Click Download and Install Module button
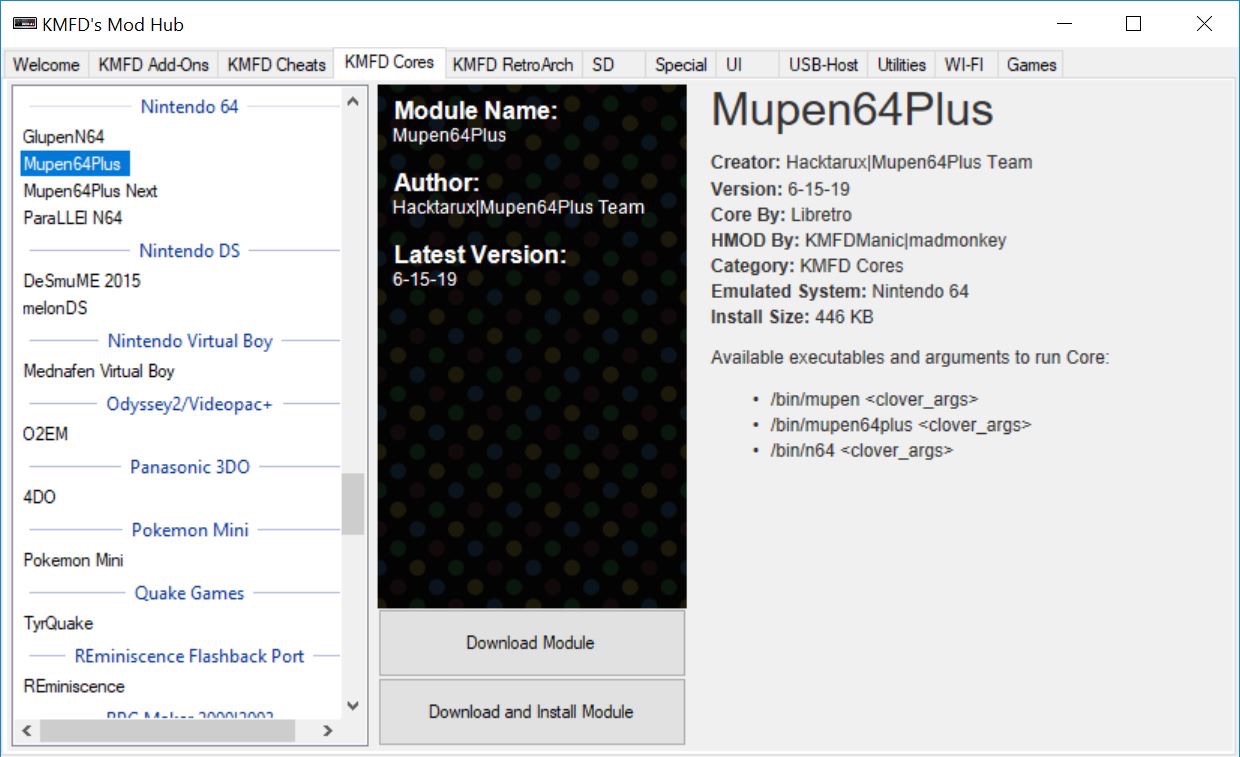Viewport: 1240px width, 757px height. [531, 712]
